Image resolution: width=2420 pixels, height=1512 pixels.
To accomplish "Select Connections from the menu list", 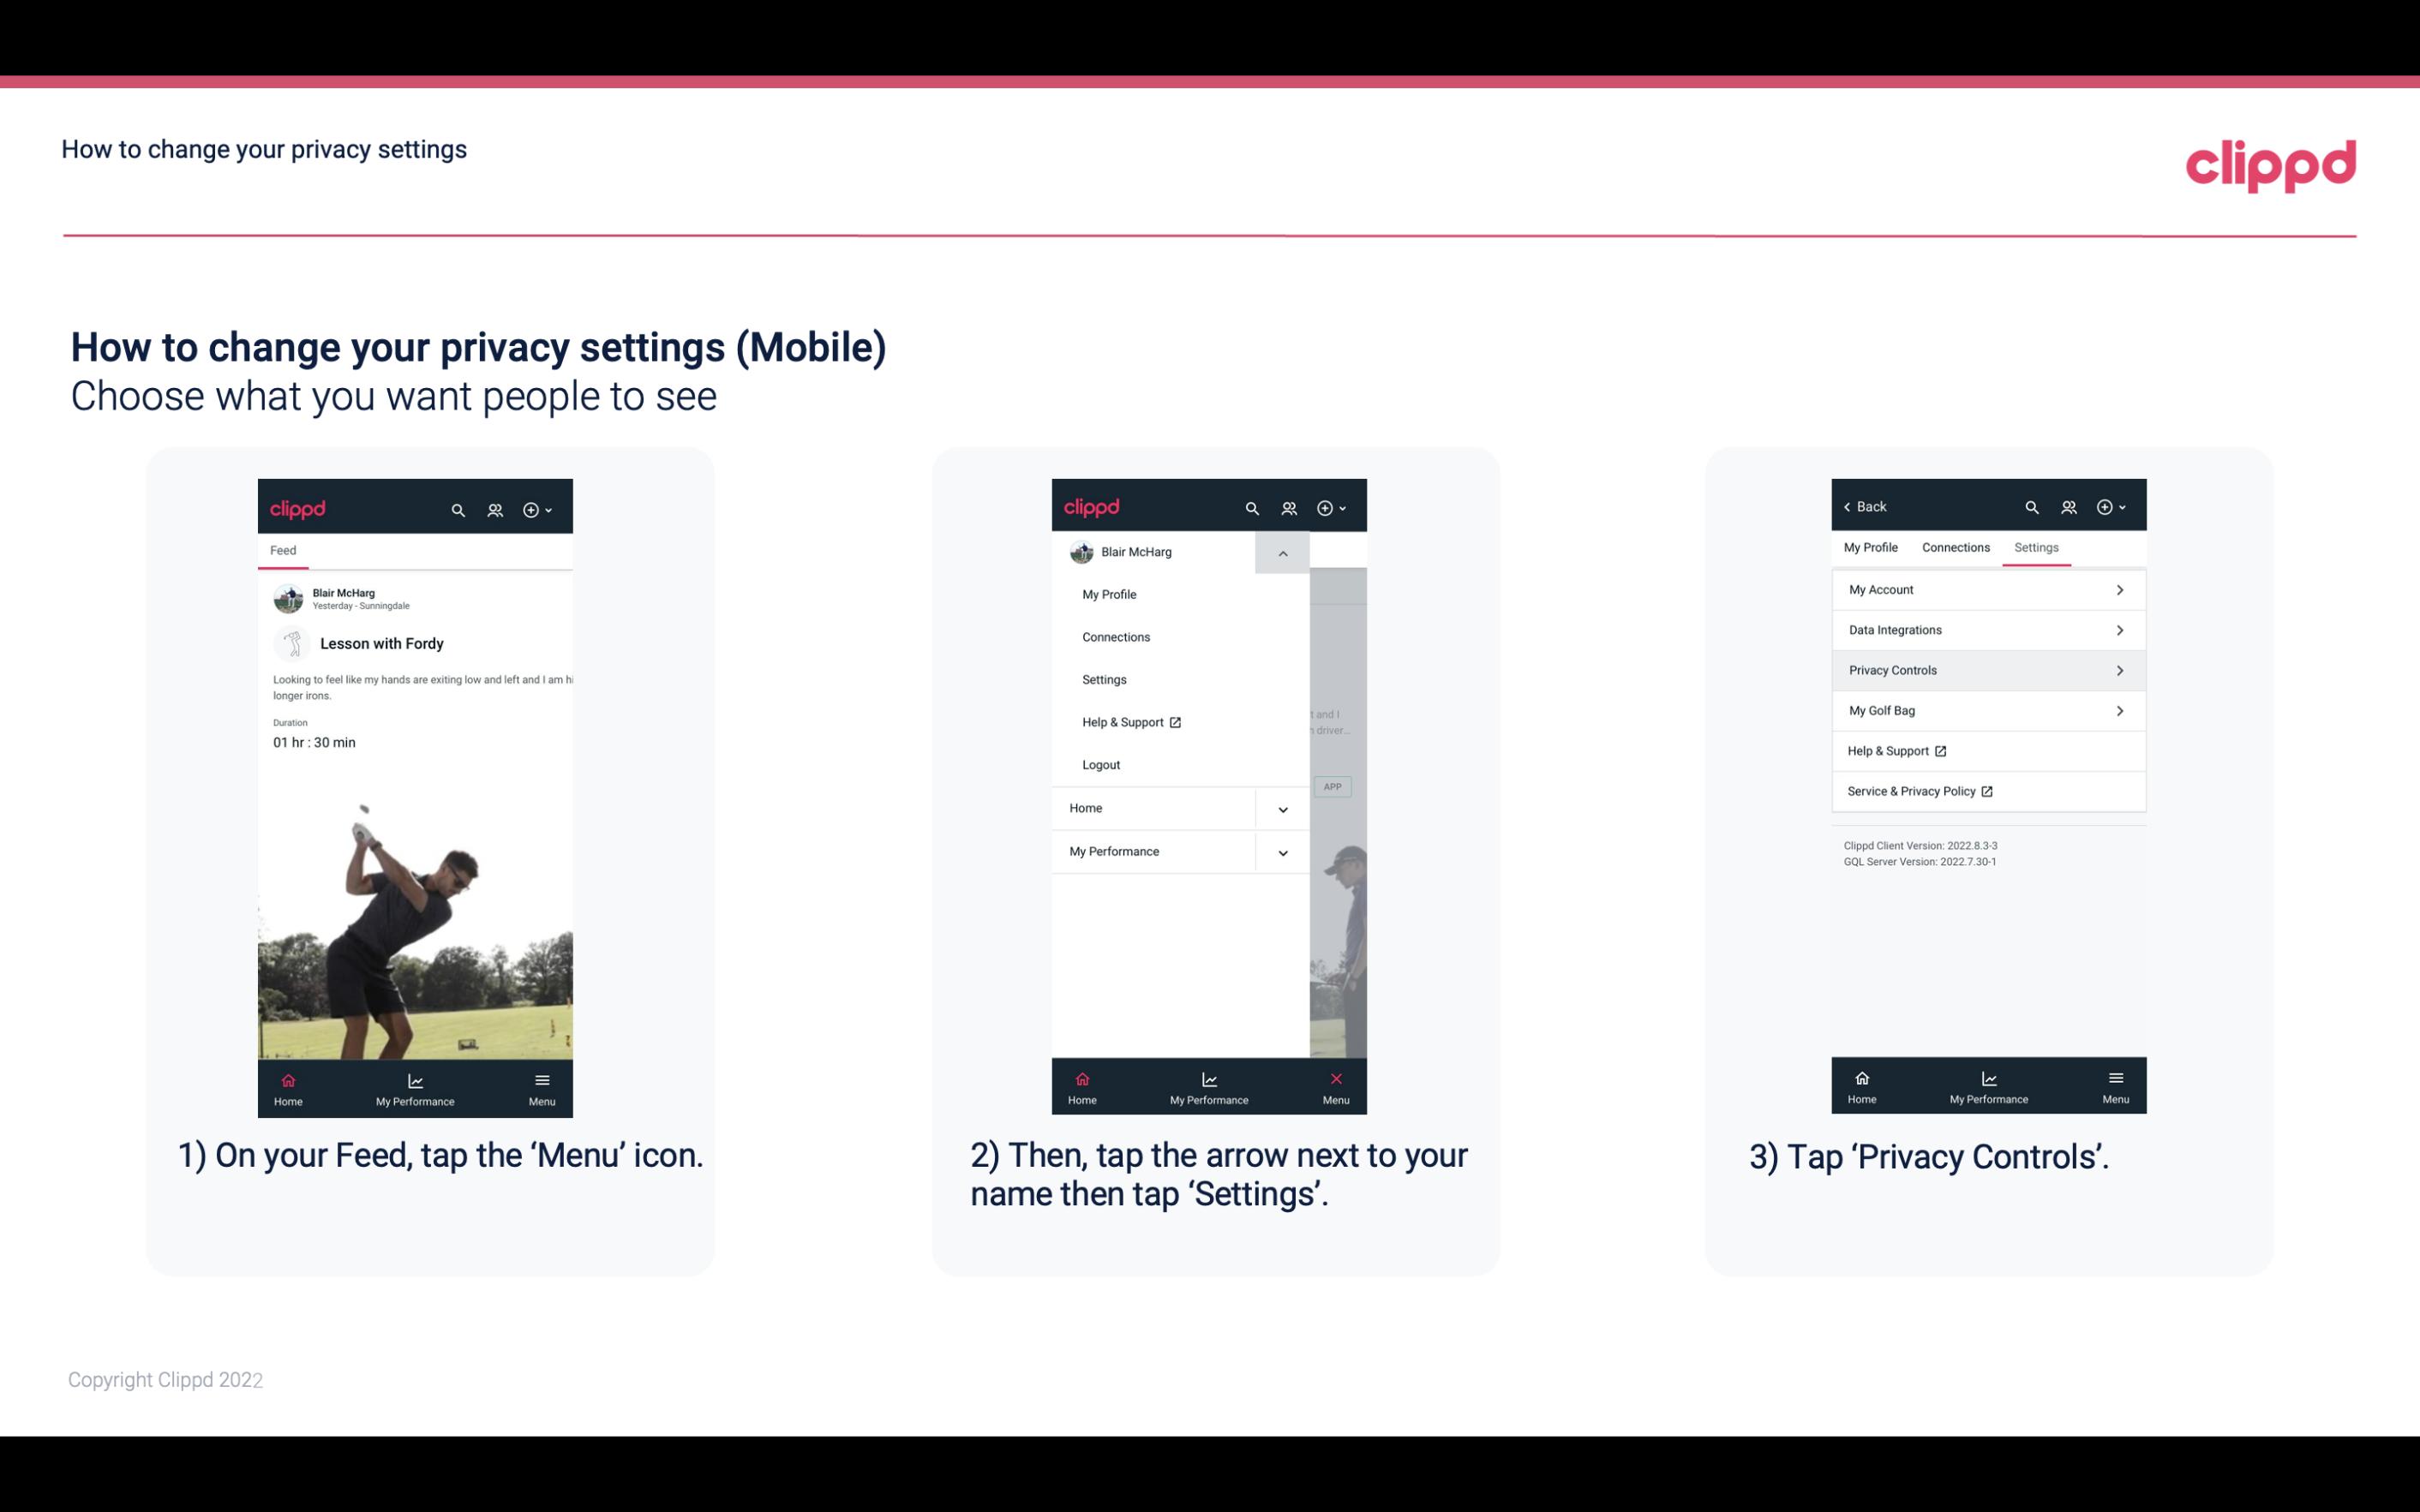I will [x=1115, y=636].
